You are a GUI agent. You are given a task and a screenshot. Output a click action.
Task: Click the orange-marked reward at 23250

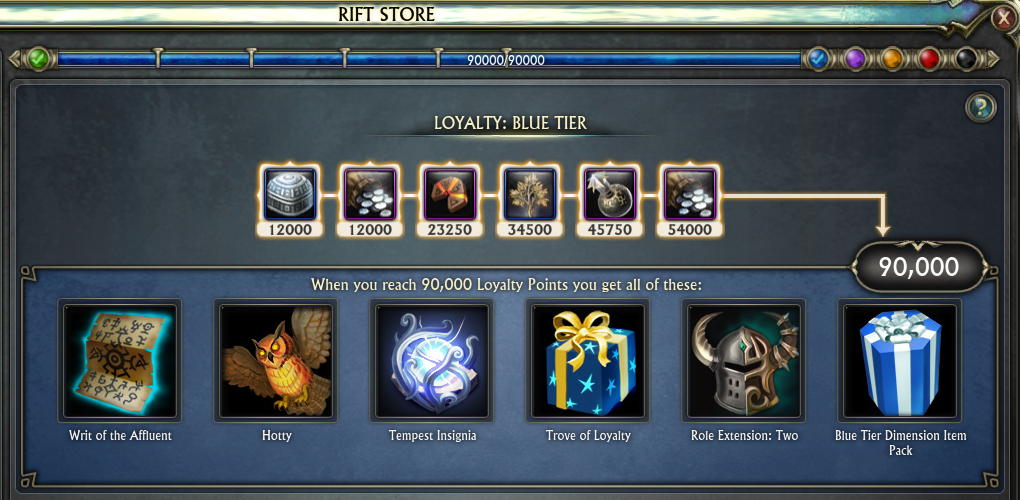point(450,193)
